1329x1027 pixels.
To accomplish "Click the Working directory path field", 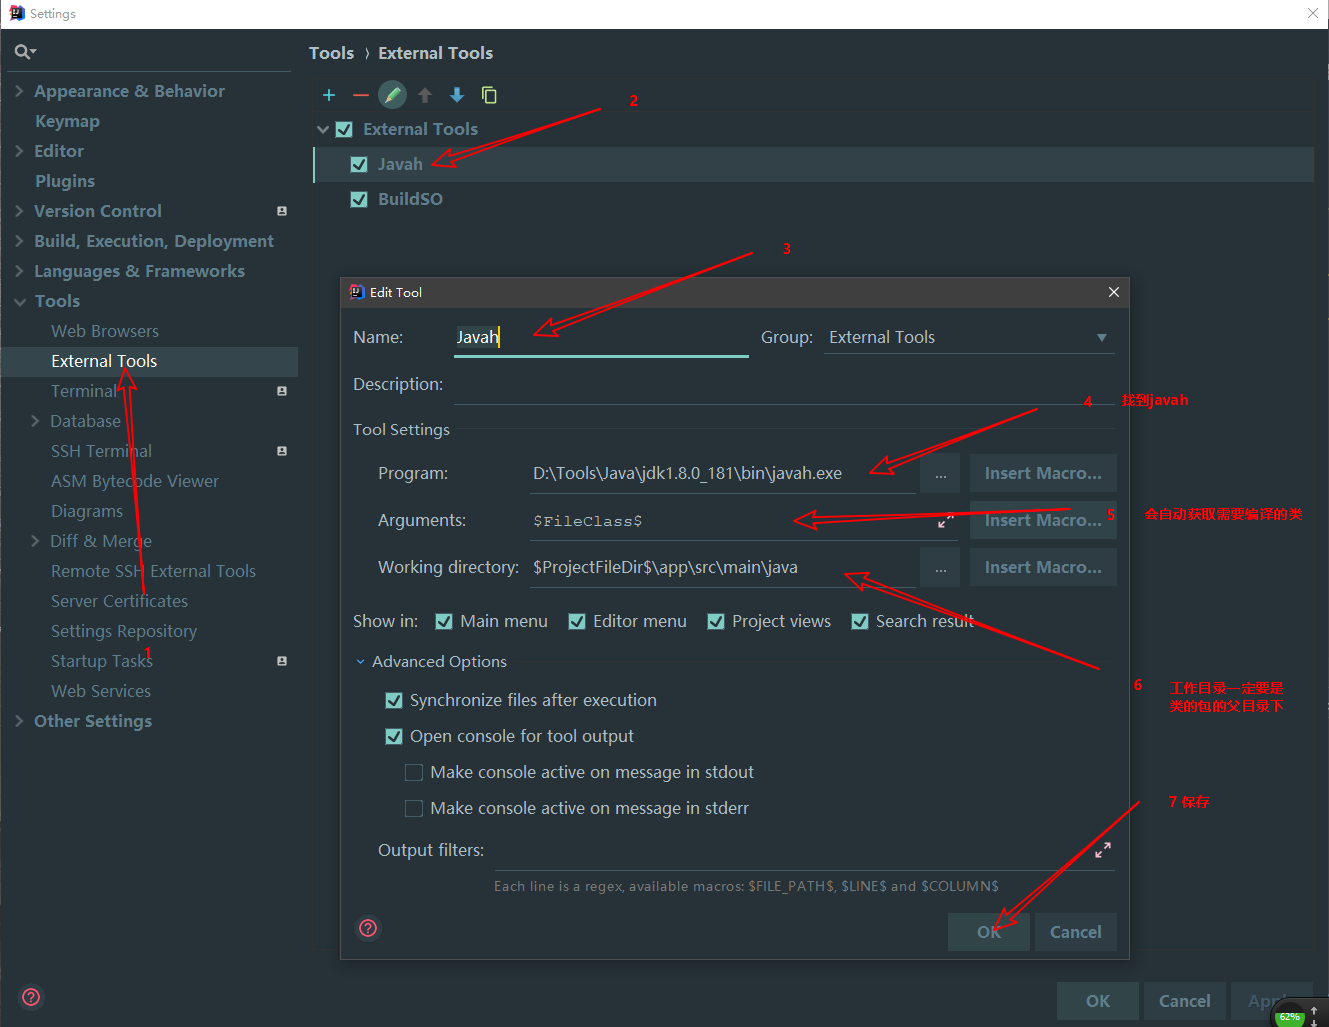I will (722, 568).
